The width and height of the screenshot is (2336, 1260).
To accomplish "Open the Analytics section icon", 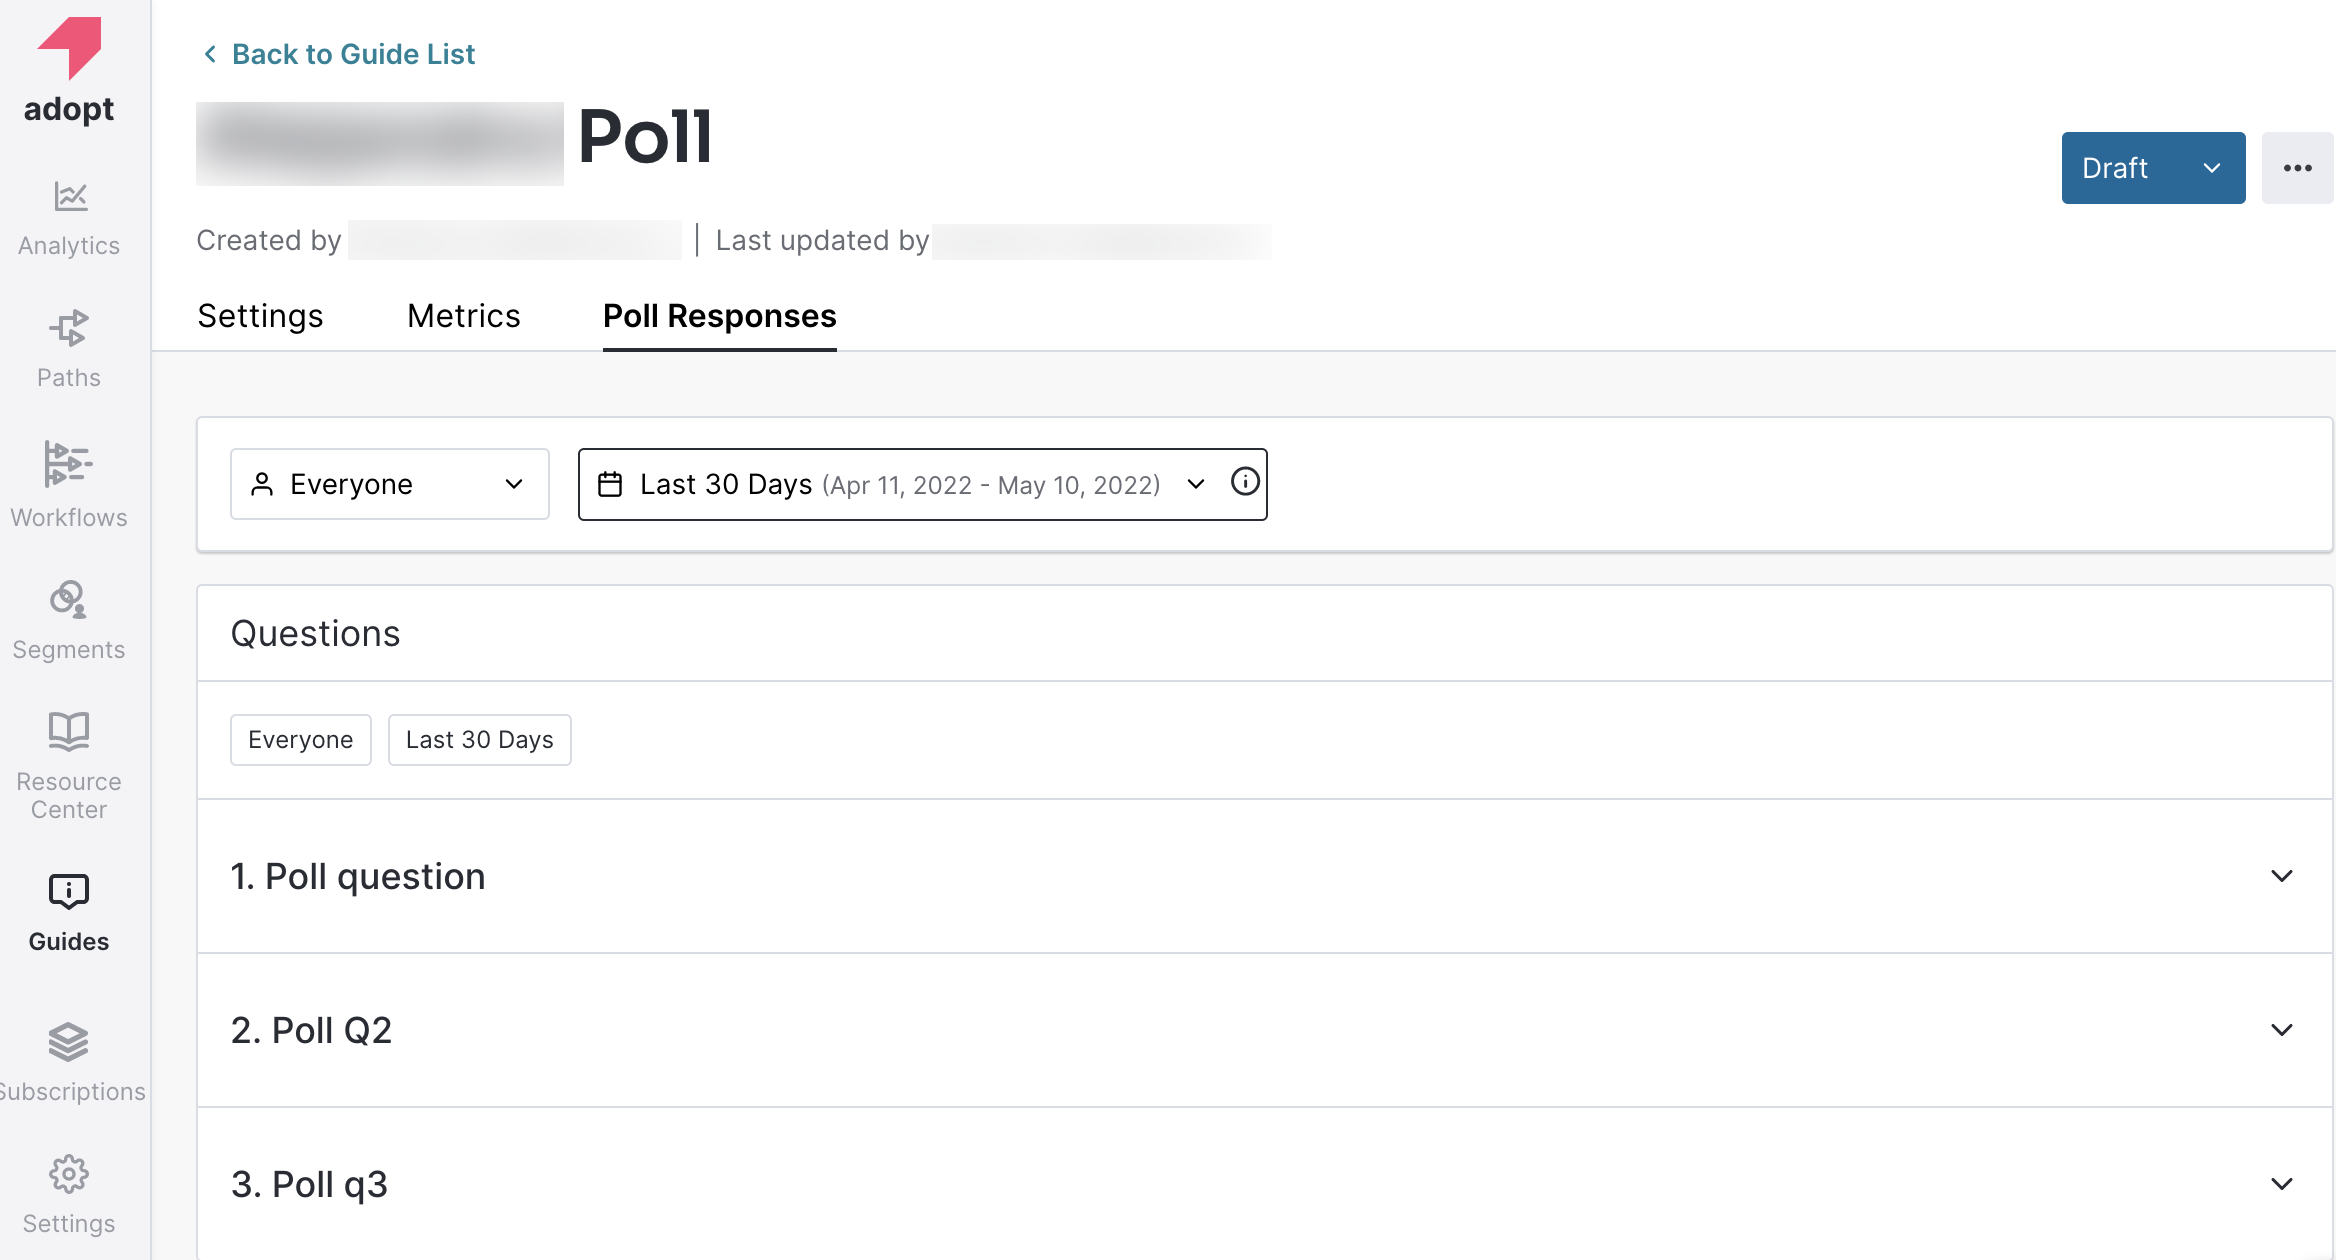I will 70,197.
